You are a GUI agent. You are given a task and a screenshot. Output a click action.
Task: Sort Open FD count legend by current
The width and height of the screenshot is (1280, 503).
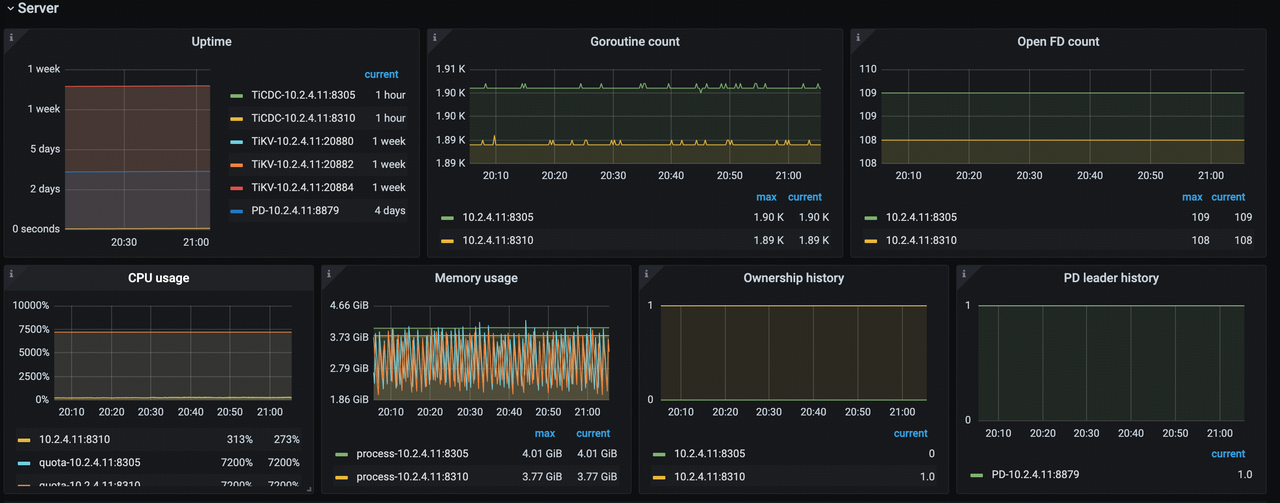click(1227, 197)
